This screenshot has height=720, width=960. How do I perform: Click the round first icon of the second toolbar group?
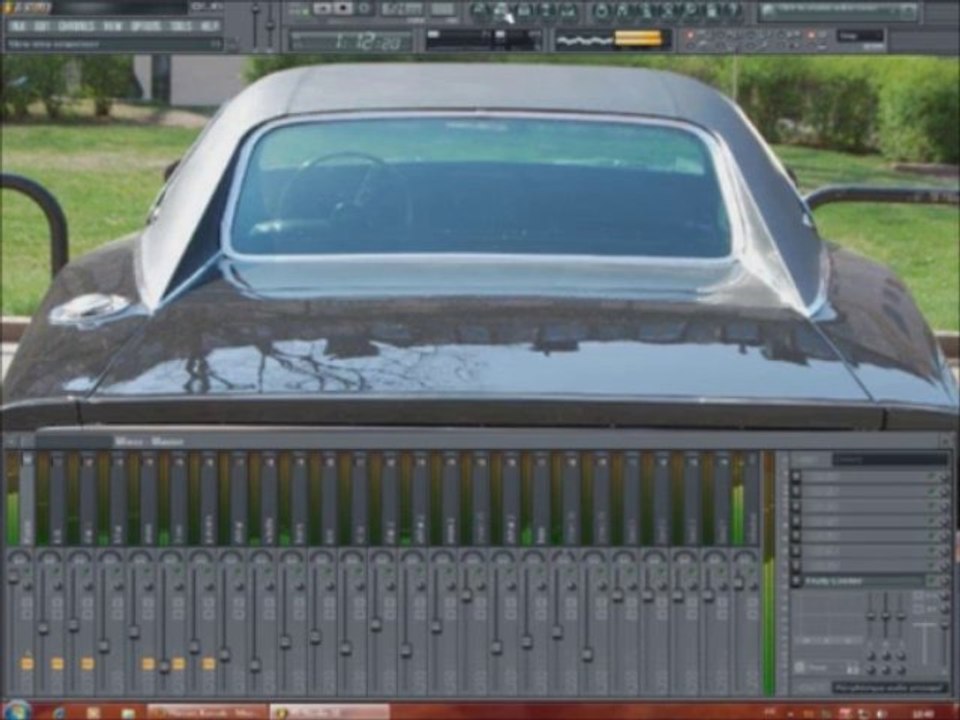602,10
